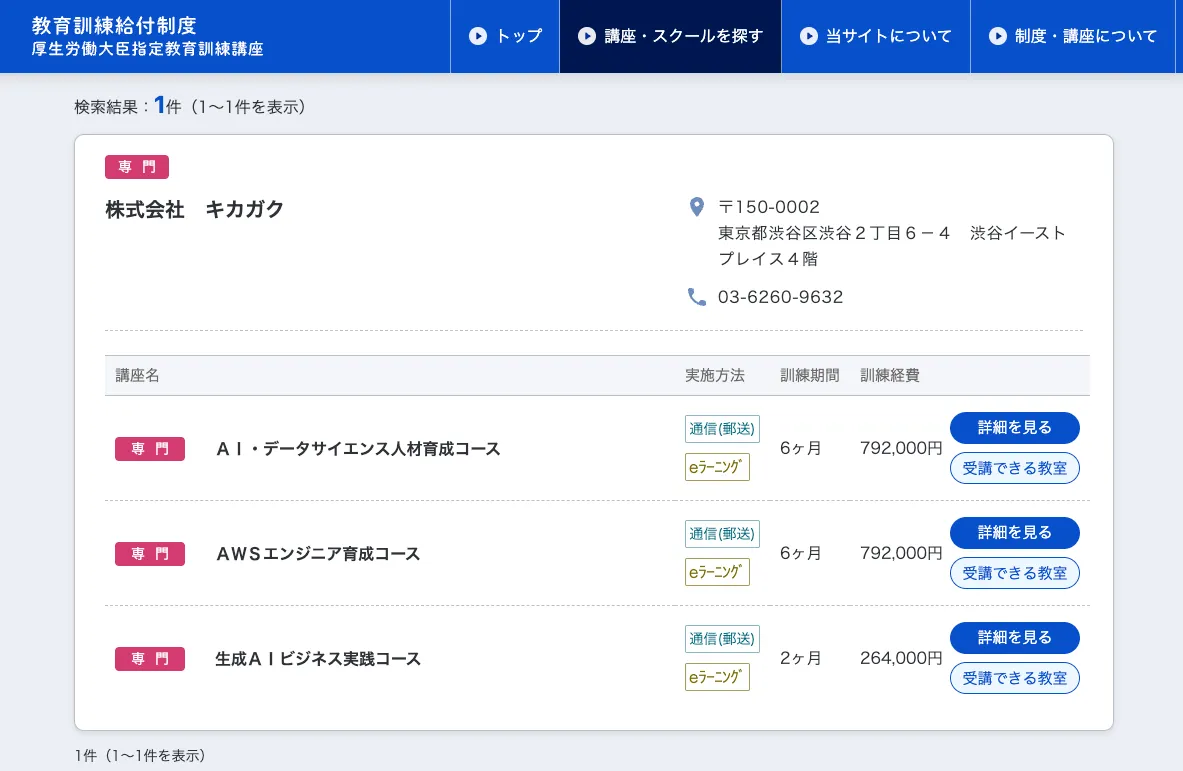Screen dimensions: 1183x771
Task: Click 専門 badge in AI・データサイエンス row
Action: [149, 449]
